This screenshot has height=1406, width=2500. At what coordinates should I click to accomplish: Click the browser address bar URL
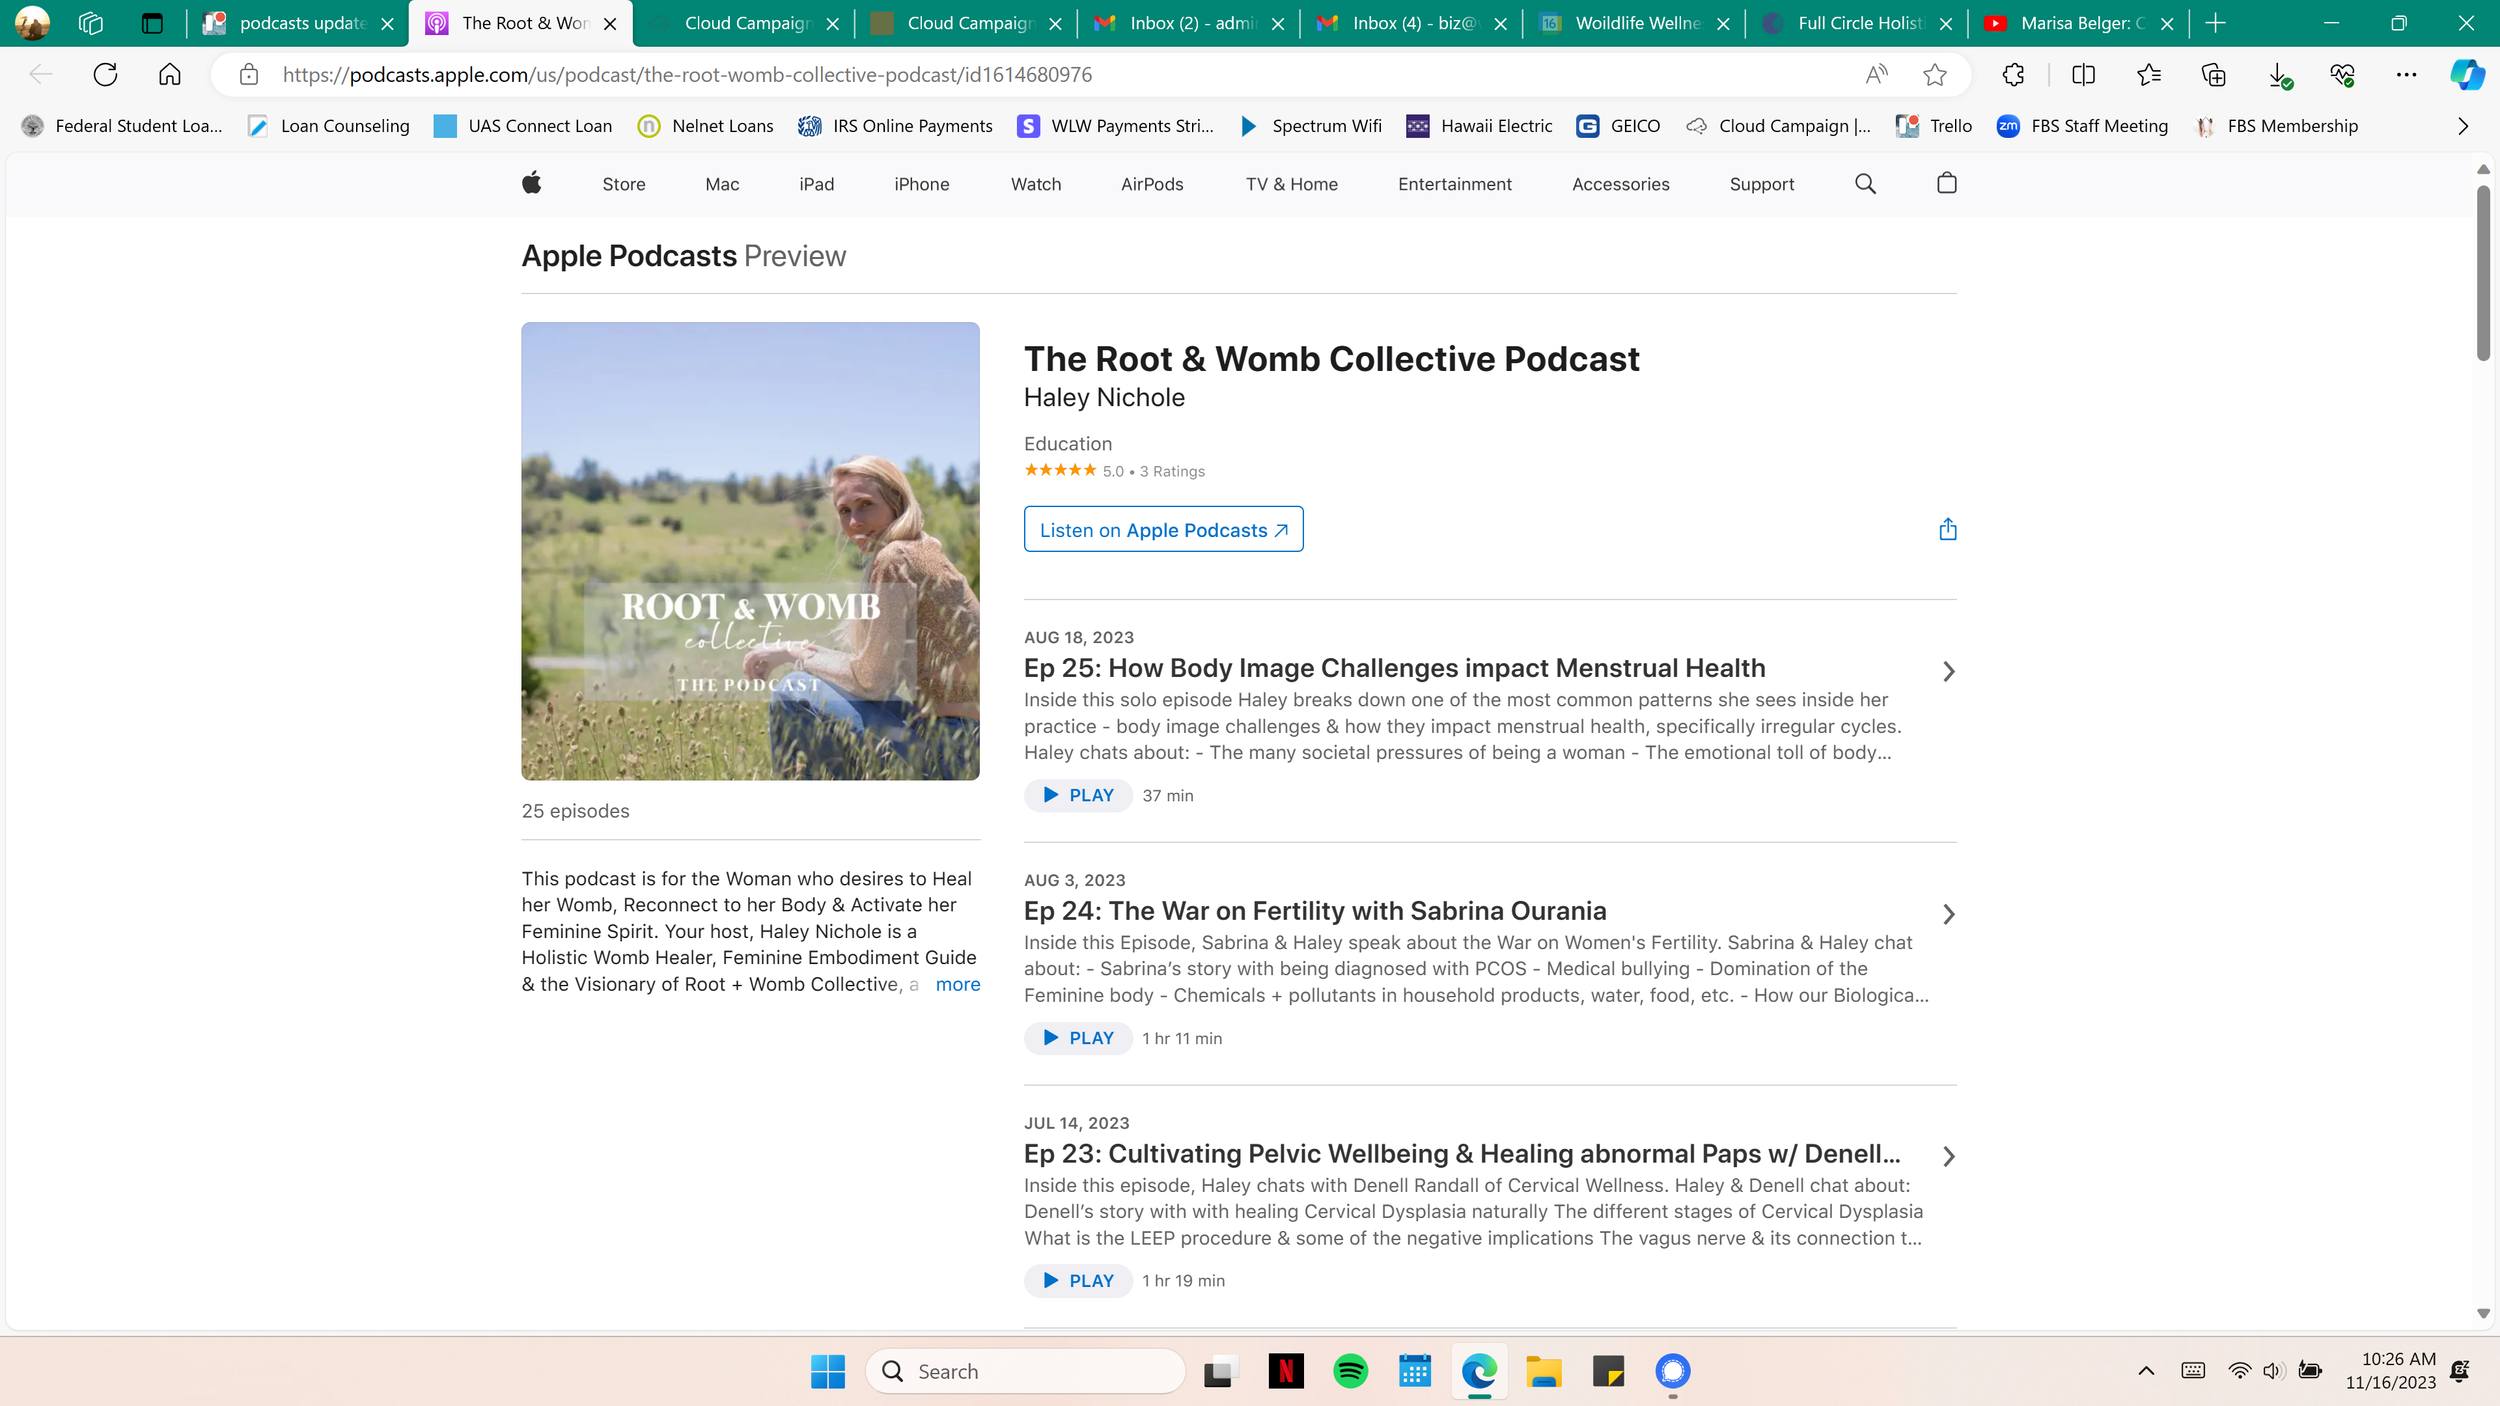[x=686, y=75]
